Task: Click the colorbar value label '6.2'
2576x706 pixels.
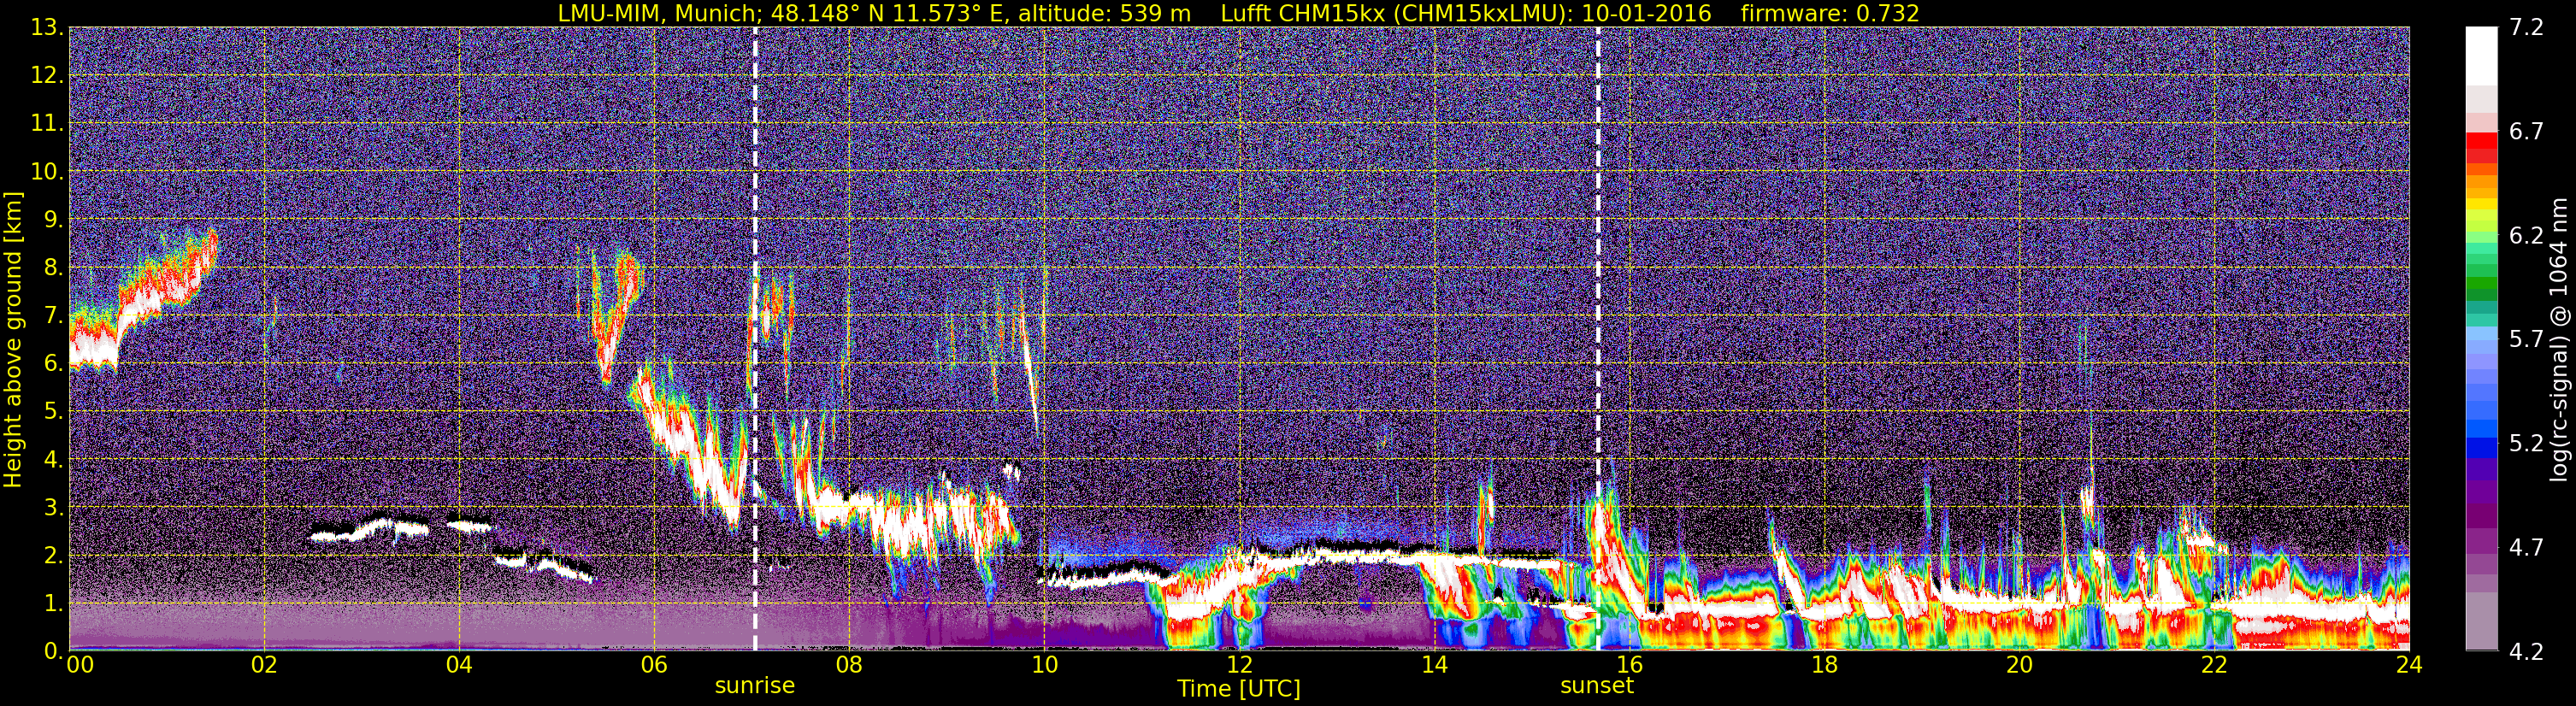Action: (x=2526, y=235)
